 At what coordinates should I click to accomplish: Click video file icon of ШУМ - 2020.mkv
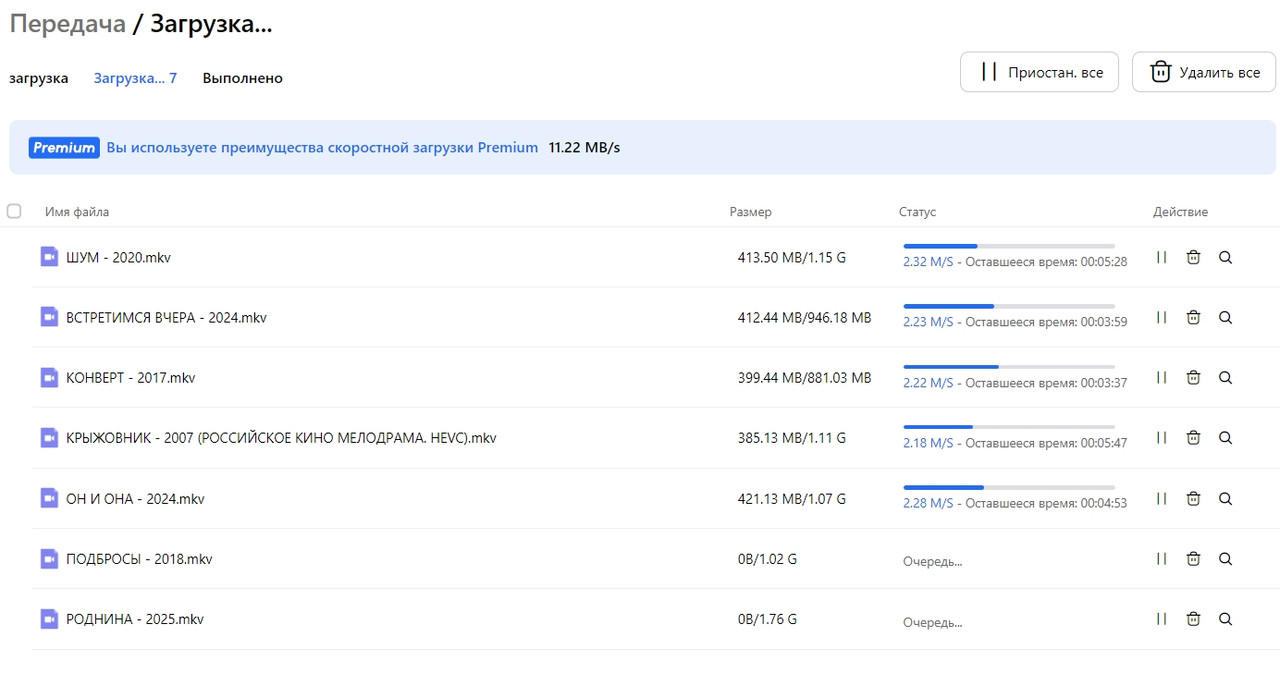[x=49, y=257]
